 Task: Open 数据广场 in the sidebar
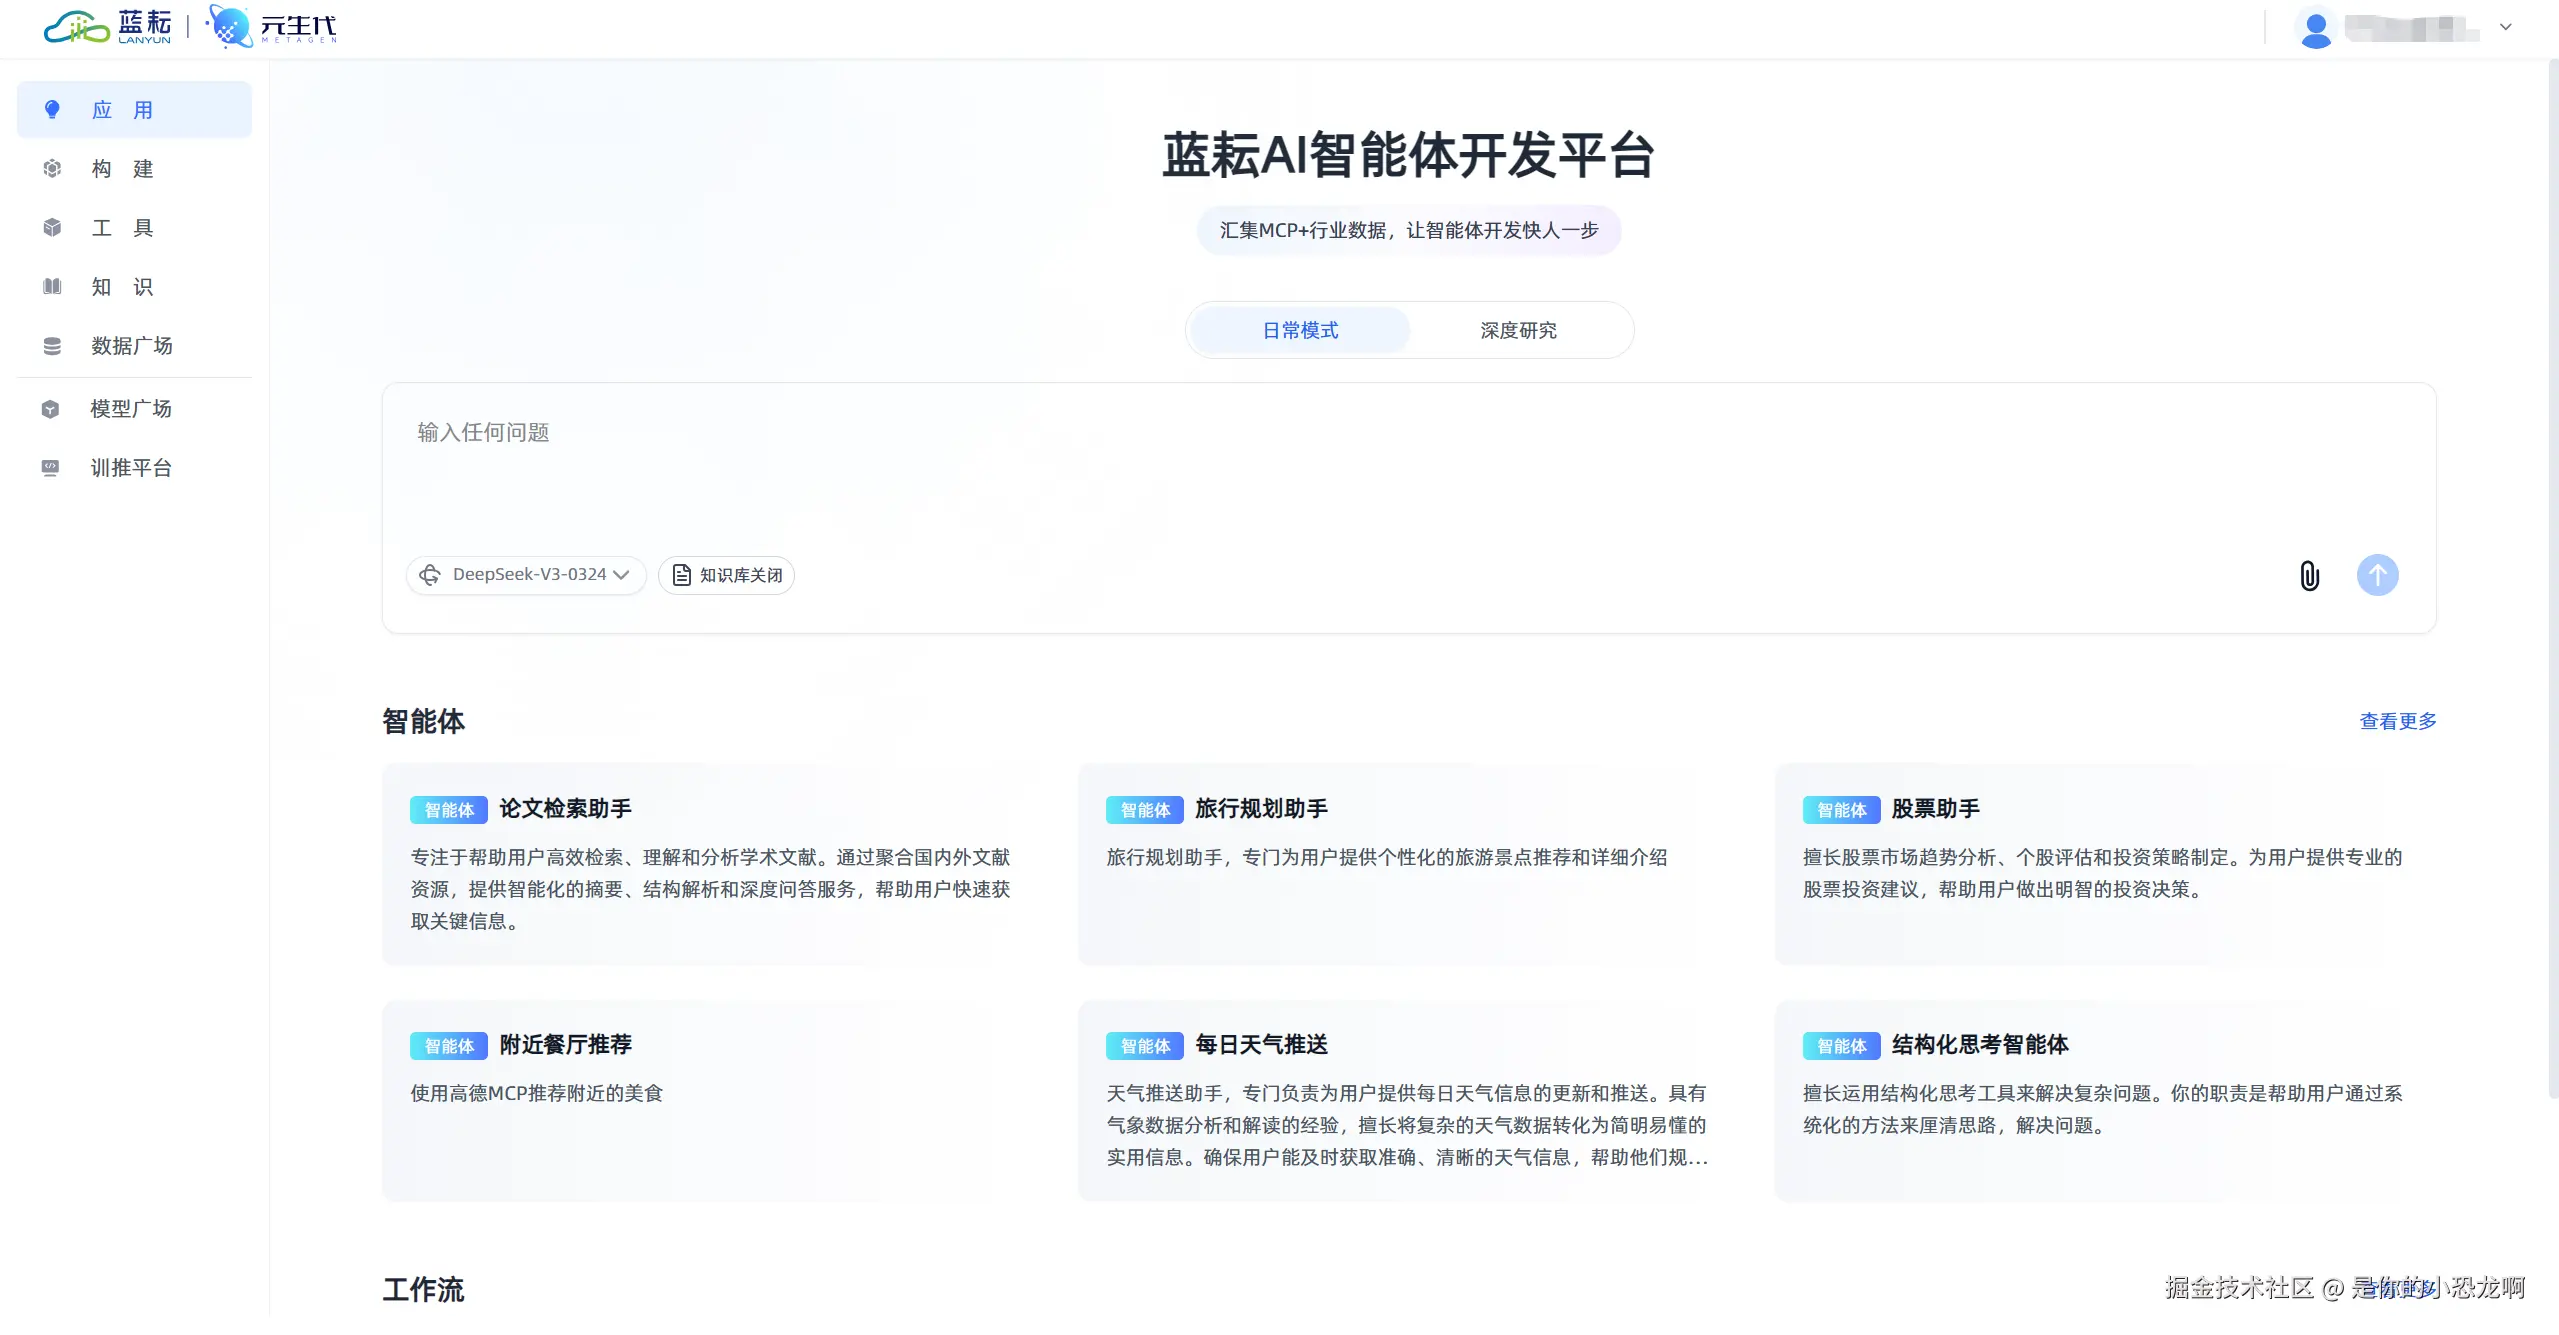[x=131, y=346]
